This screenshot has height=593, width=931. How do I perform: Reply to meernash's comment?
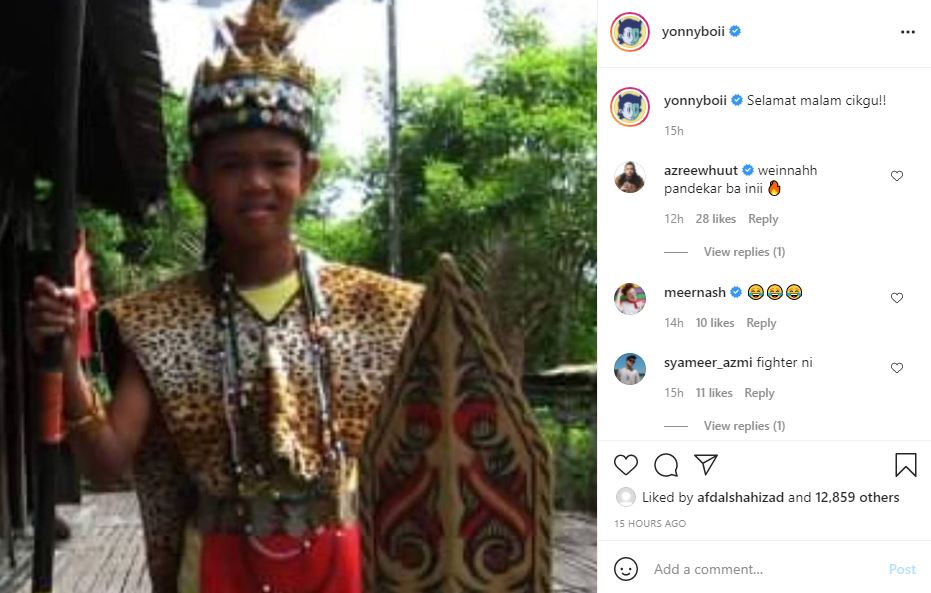pos(761,323)
